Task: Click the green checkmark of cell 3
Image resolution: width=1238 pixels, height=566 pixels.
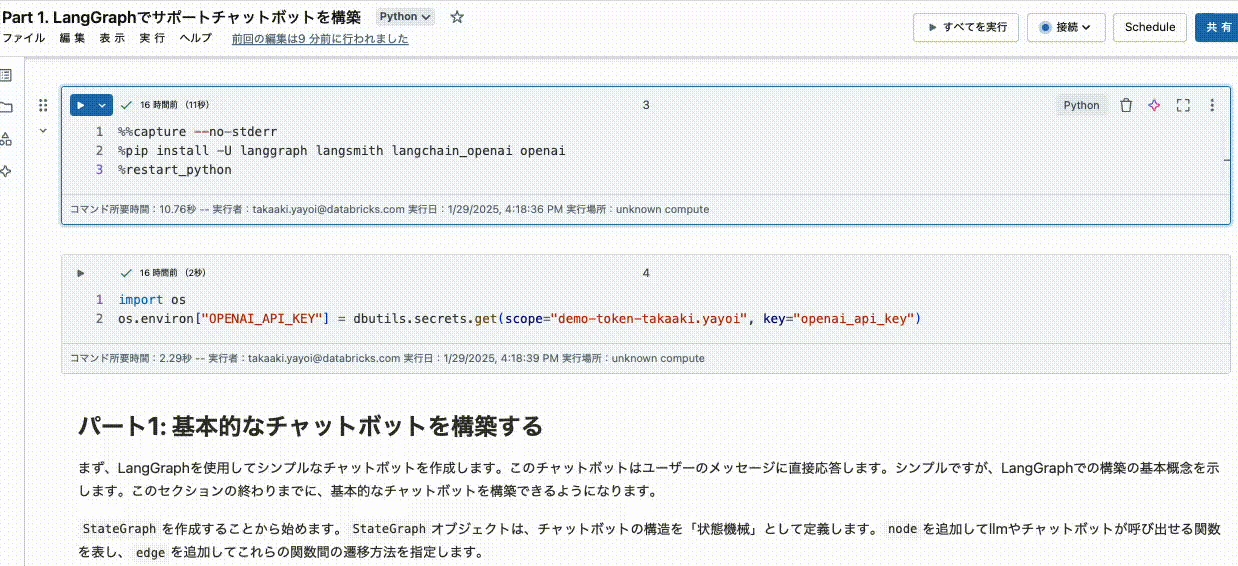Action: point(126,105)
